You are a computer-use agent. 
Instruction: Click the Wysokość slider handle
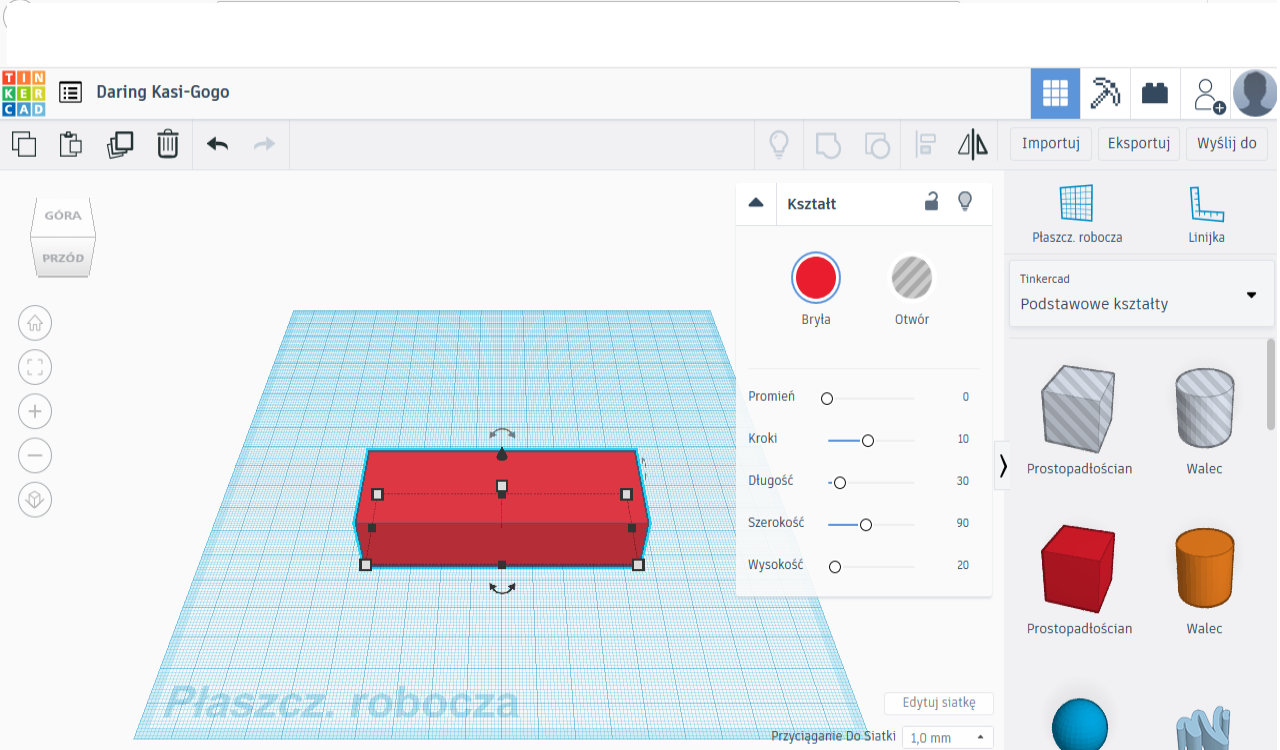click(835, 567)
